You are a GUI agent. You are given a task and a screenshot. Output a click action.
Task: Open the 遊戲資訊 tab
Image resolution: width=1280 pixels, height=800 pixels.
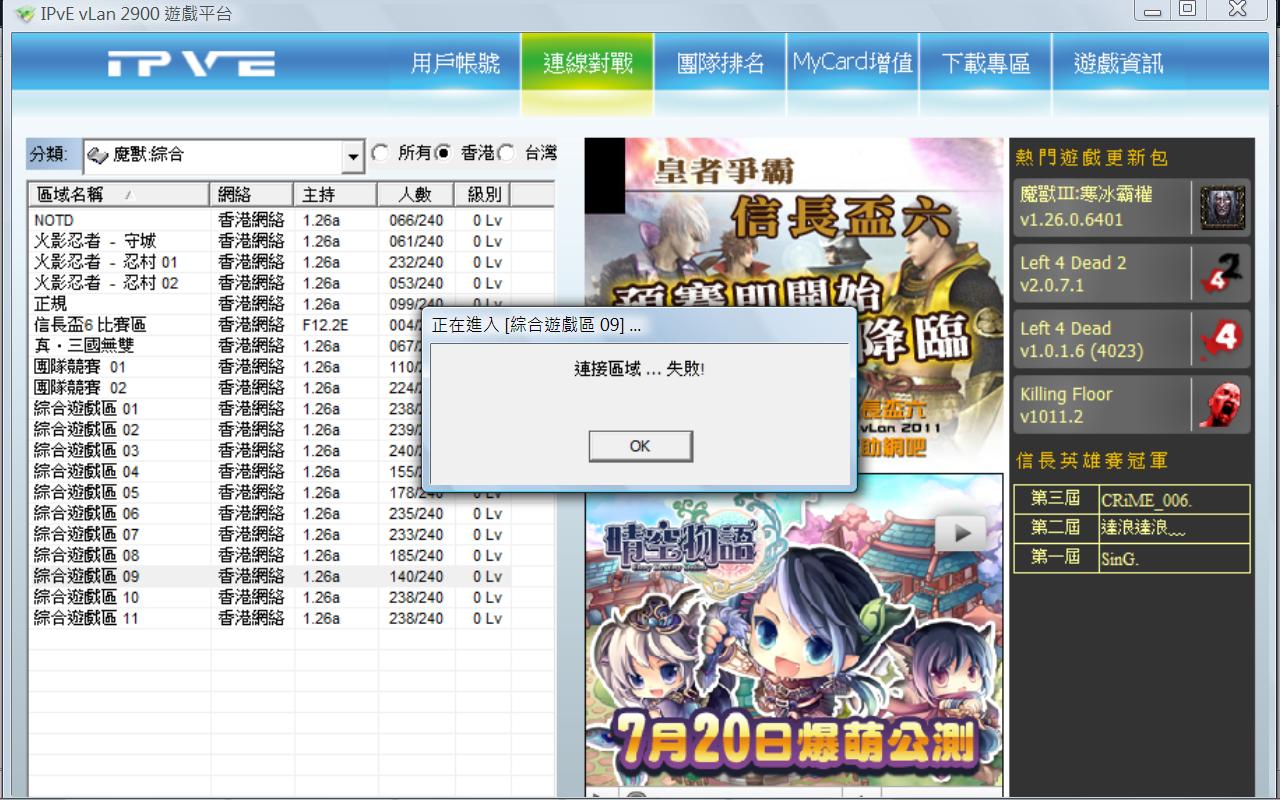point(1118,64)
